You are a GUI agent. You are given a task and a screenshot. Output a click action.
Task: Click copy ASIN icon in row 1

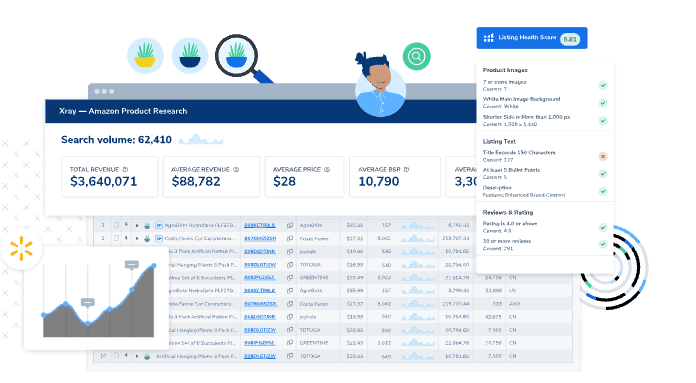click(290, 225)
